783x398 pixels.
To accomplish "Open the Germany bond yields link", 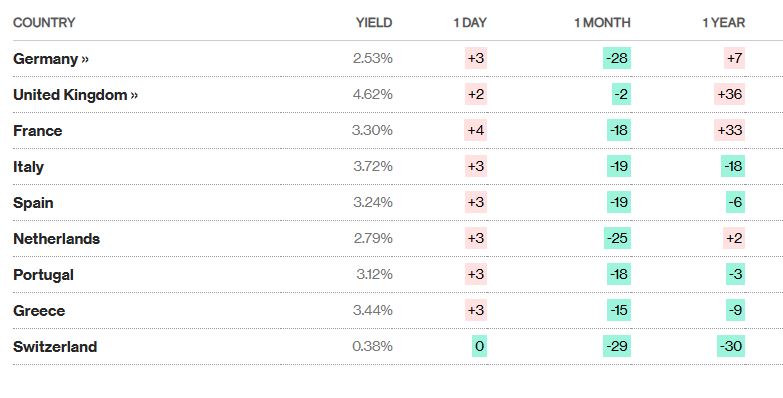I will [51, 59].
